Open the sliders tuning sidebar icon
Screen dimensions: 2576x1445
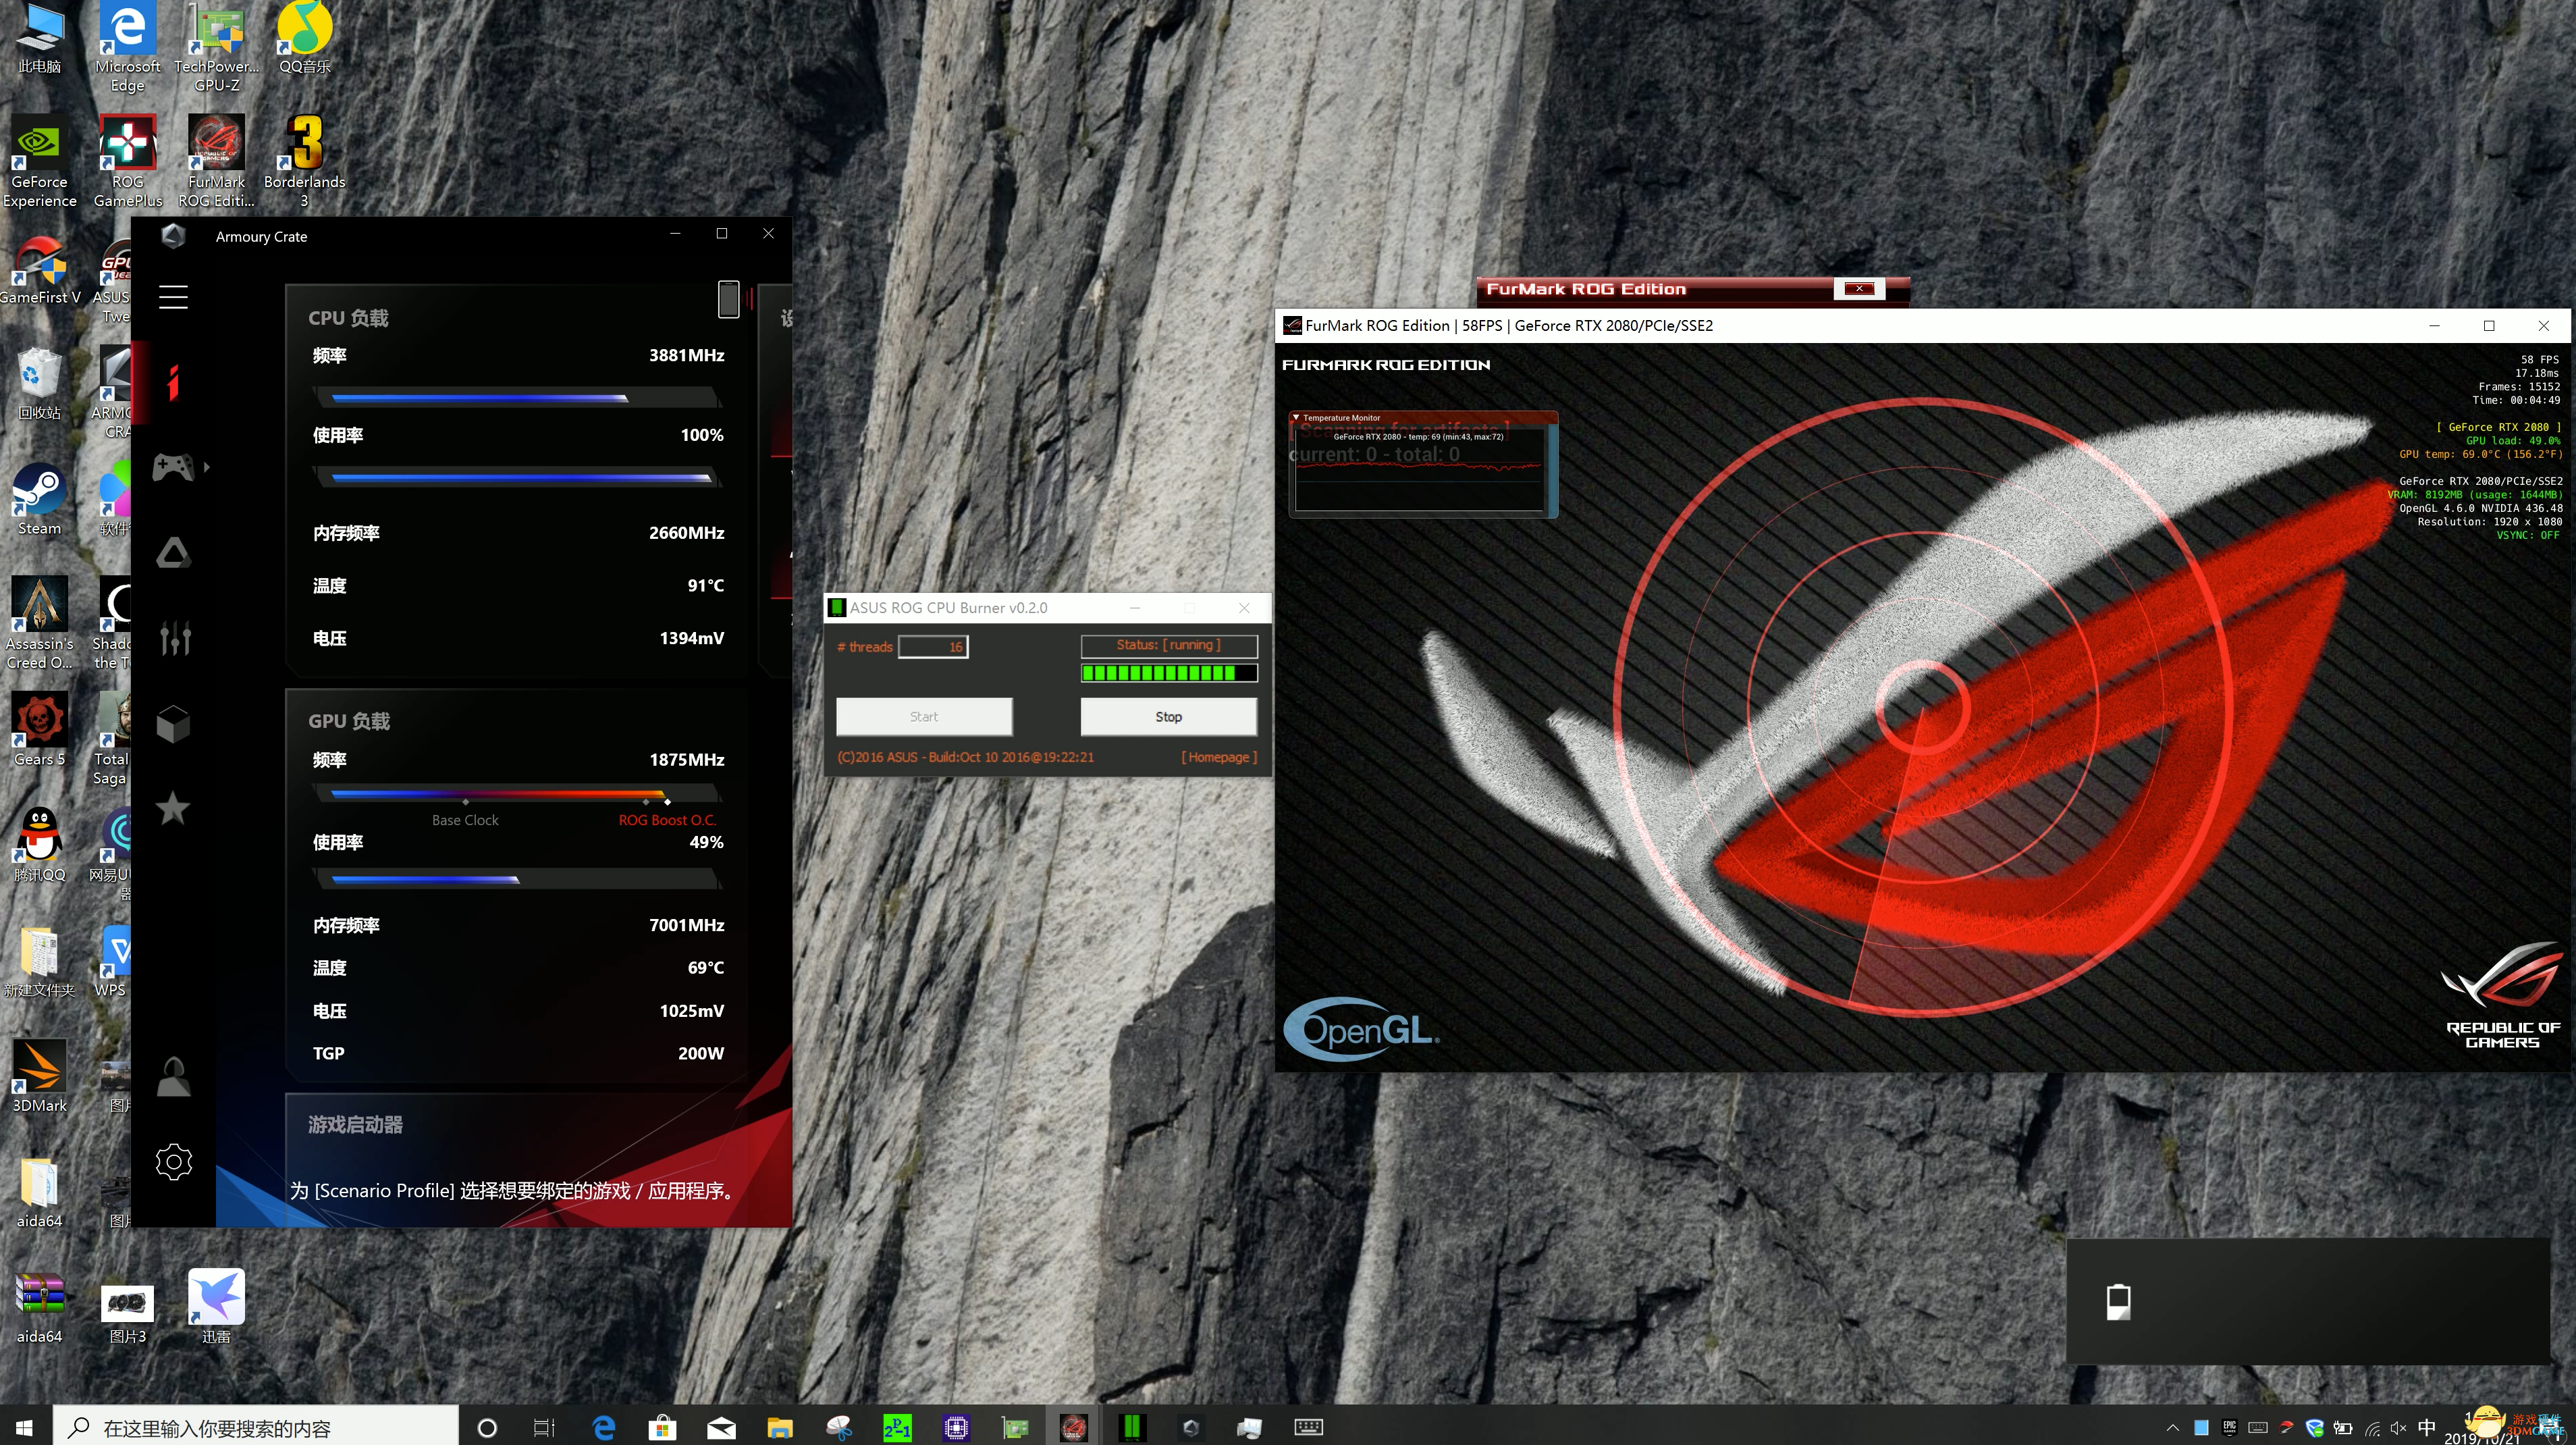click(x=174, y=638)
